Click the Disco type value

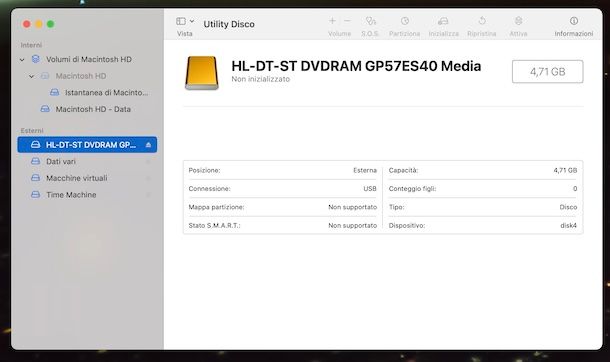(x=568, y=207)
